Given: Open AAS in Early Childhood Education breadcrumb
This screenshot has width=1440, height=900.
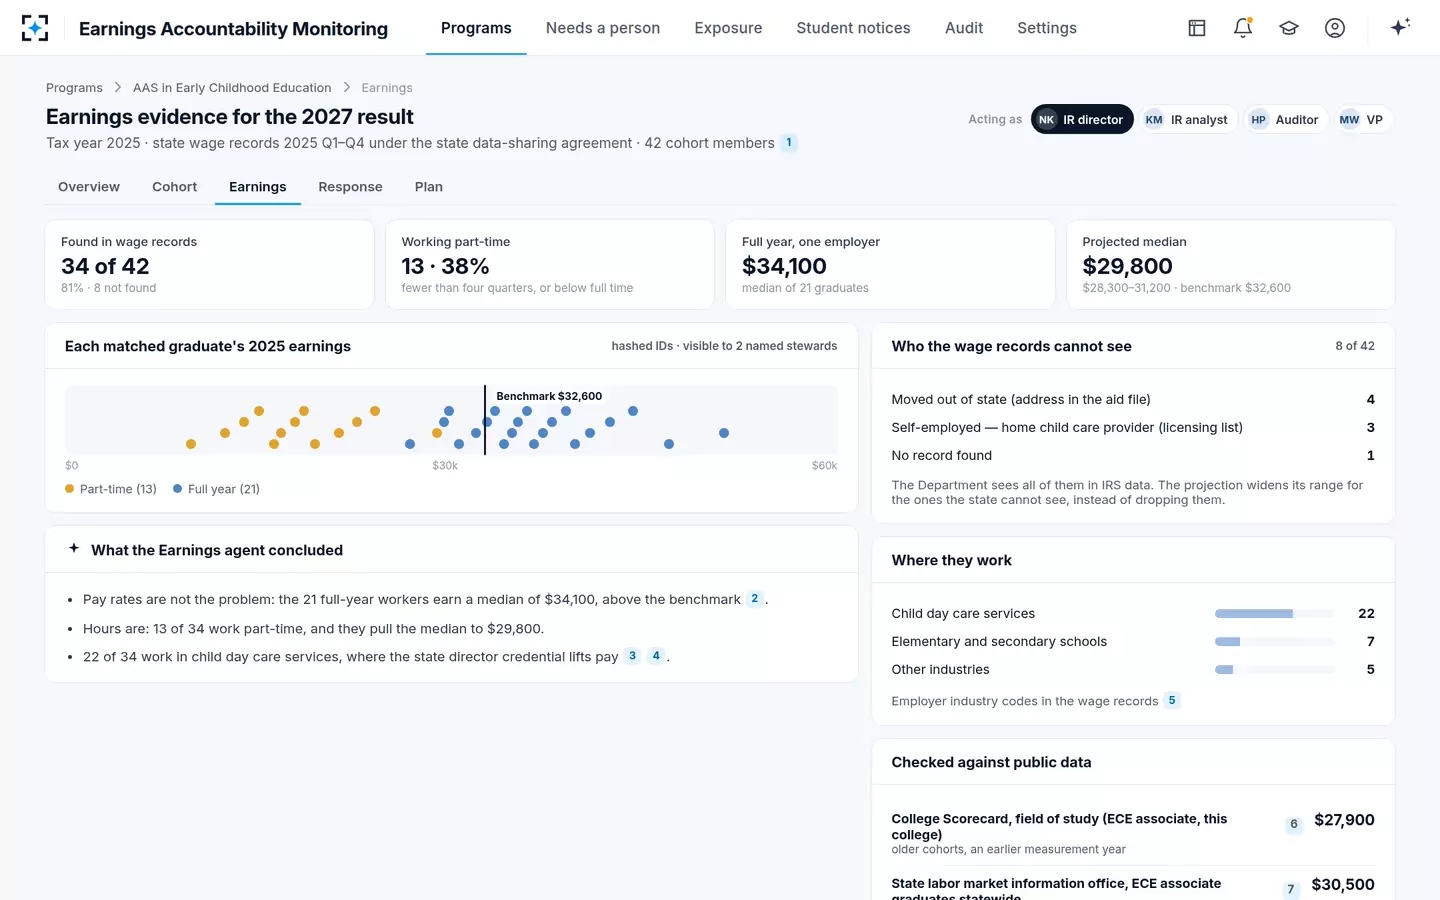Looking at the screenshot, I should pos(232,88).
